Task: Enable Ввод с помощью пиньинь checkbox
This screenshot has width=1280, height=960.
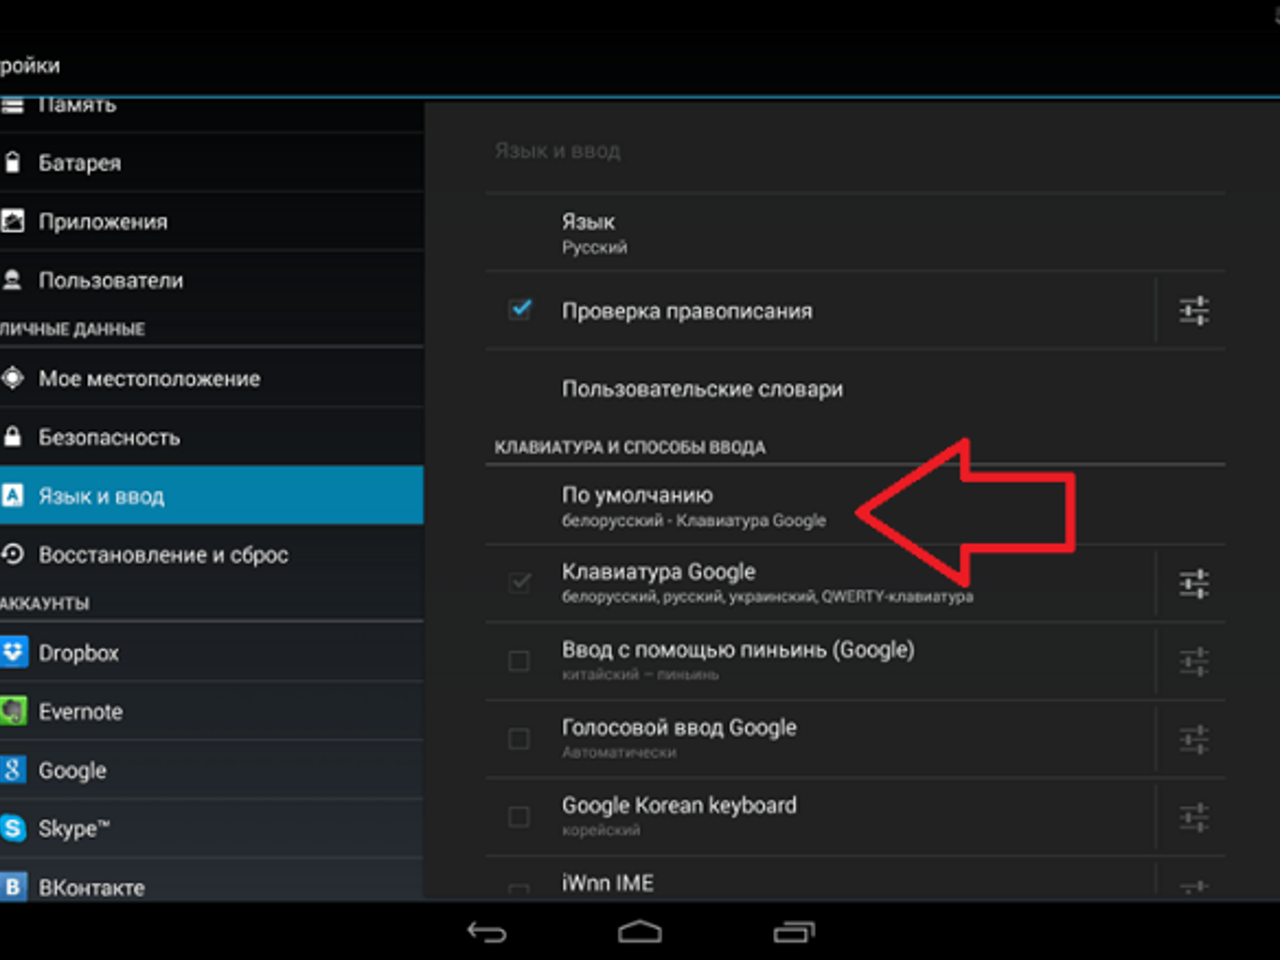Action: [x=519, y=661]
